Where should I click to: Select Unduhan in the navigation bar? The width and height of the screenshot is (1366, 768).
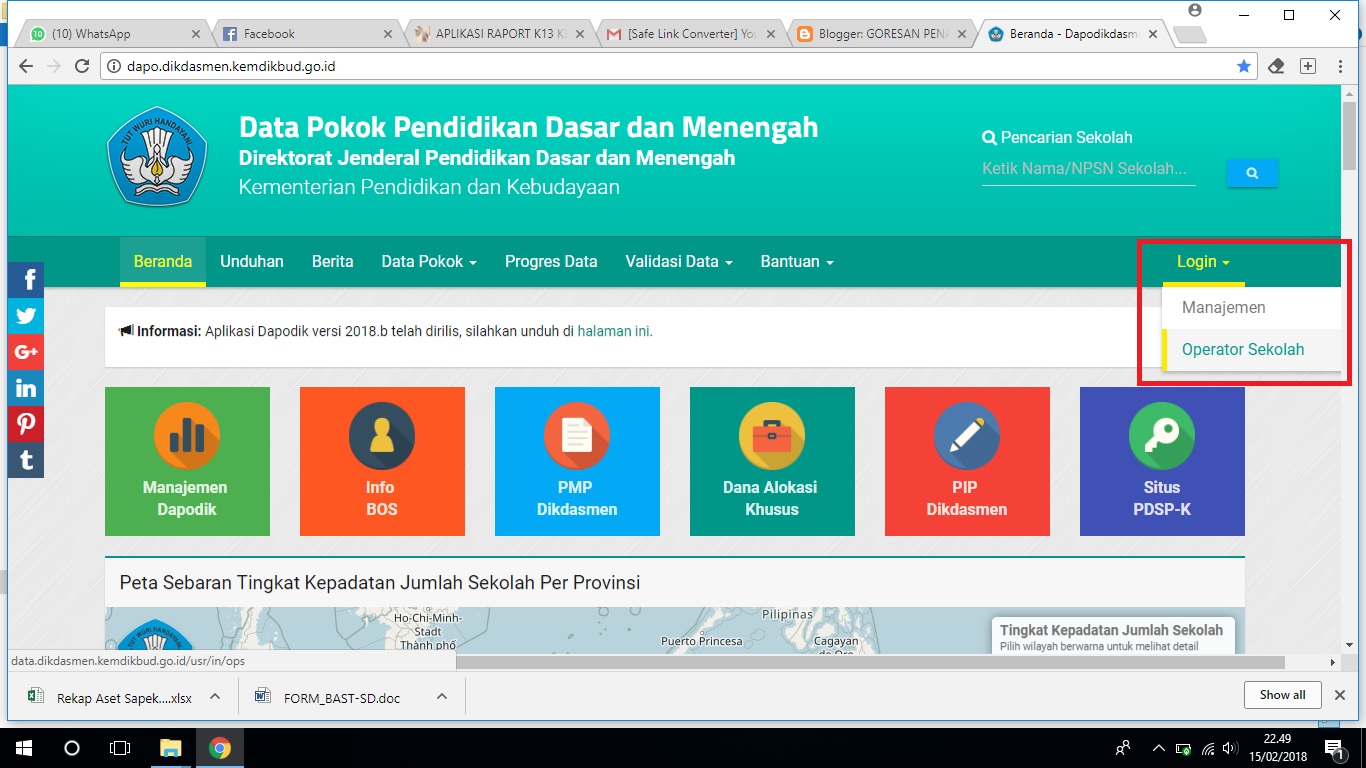click(252, 262)
